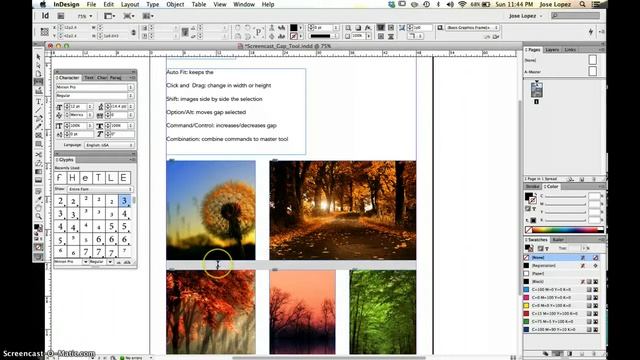Click text "Option/Alt: moves gap selected"
Screen dimensions: 640x360
pos(206,112)
